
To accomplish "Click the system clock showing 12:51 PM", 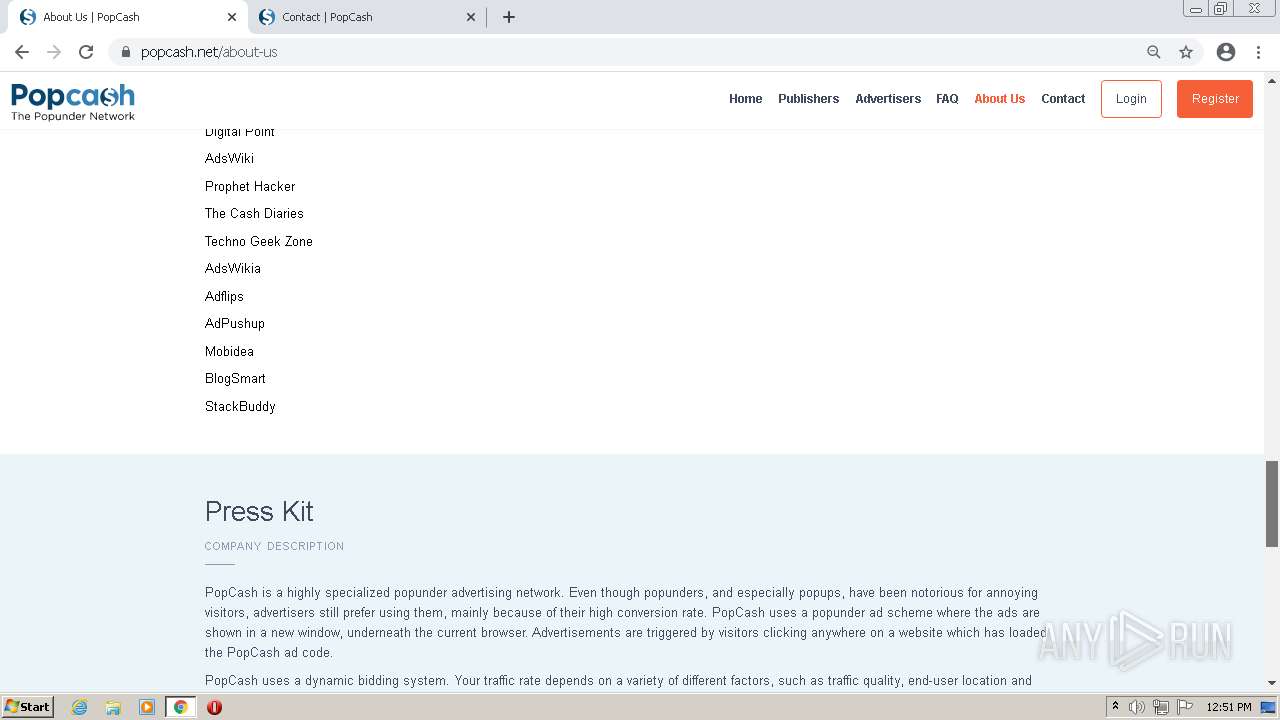I will click(x=1229, y=707).
